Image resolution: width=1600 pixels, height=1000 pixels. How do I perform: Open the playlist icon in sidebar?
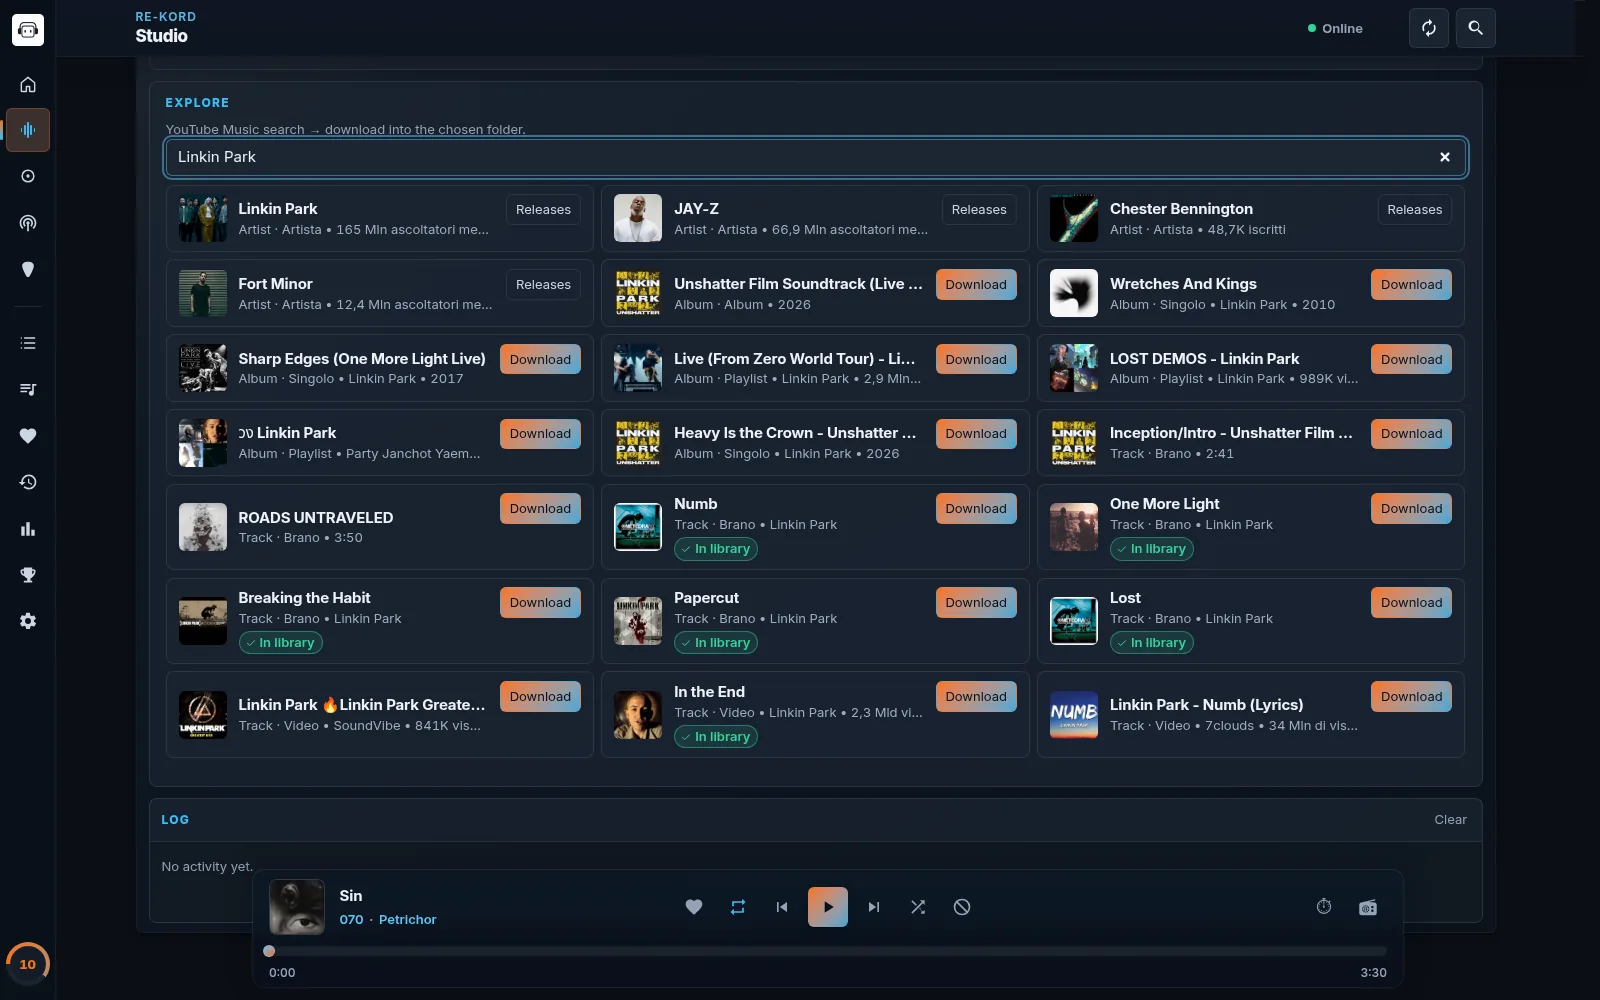pyautogui.click(x=28, y=390)
